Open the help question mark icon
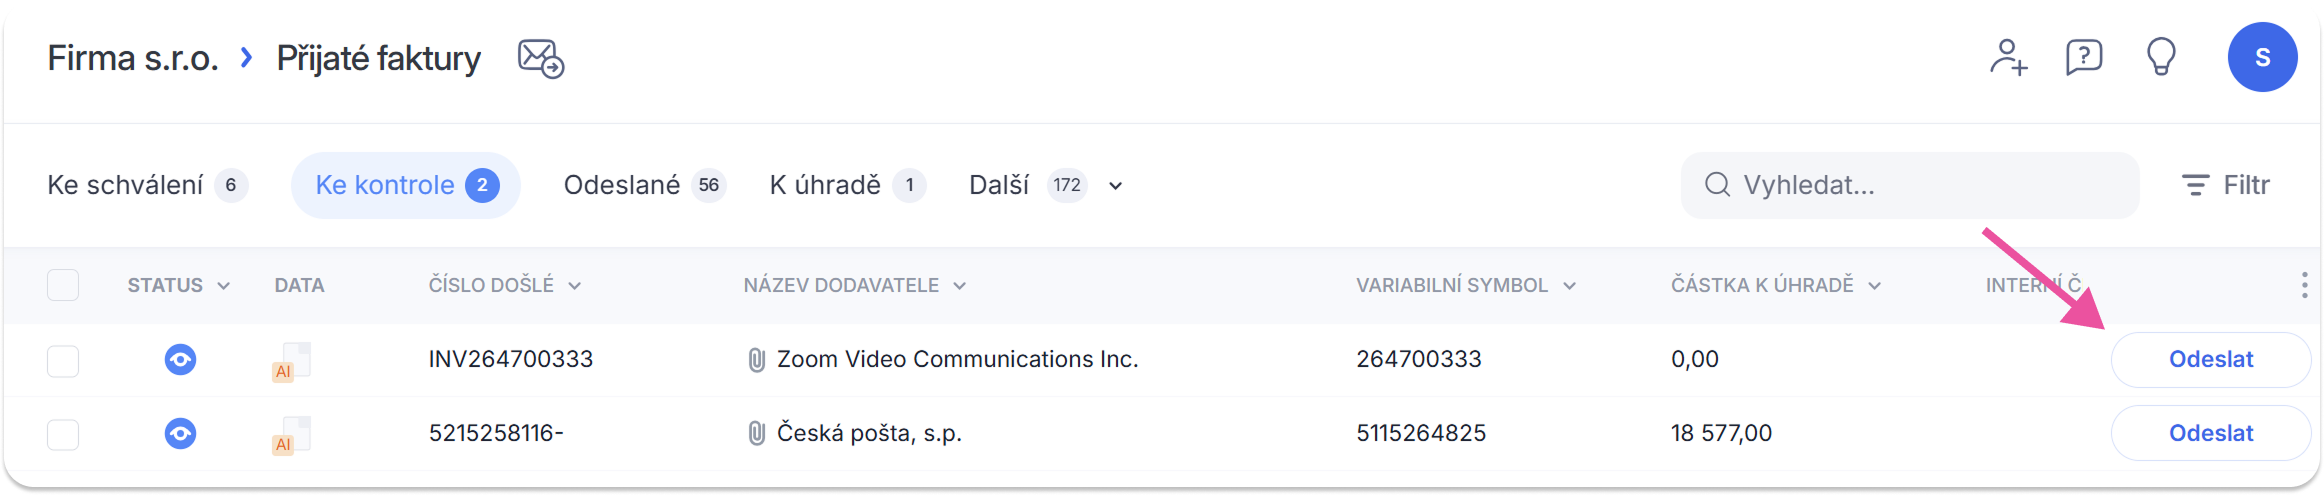 (2084, 58)
